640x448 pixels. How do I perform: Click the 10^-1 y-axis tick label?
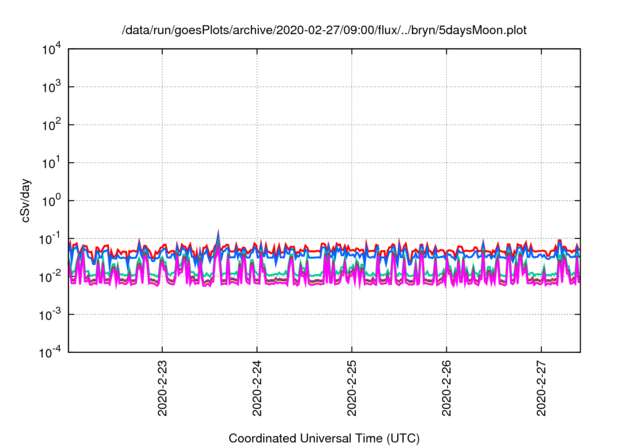[x=50, y=239]
